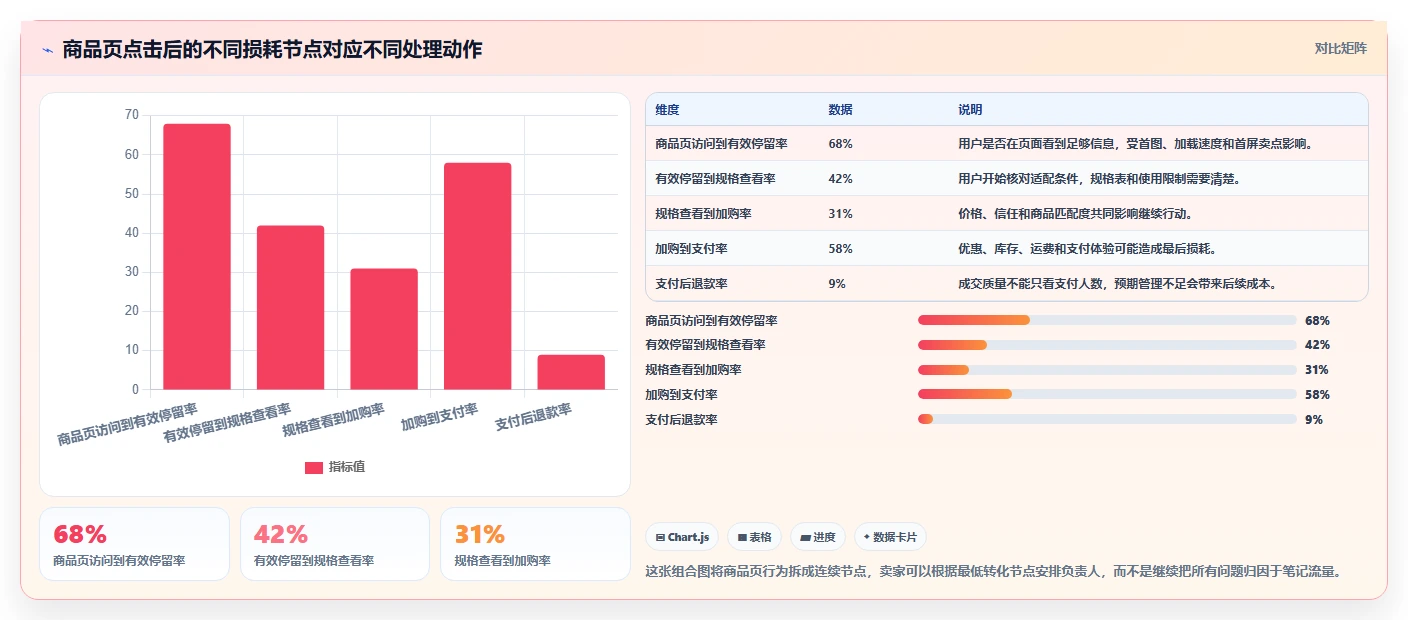Image resolution: width=1408 pixels, height=620 pixels.
Task: Click the 加购到支付率 chart bar
Action: [x=478, y=276]
